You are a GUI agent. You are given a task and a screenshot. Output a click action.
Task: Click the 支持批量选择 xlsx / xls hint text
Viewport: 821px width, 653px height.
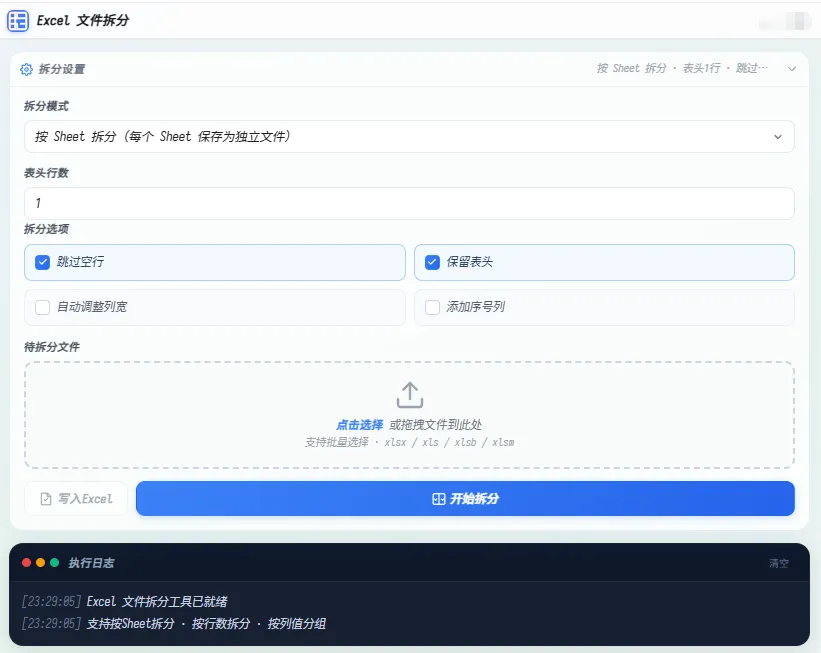click(x=409, y=442)
